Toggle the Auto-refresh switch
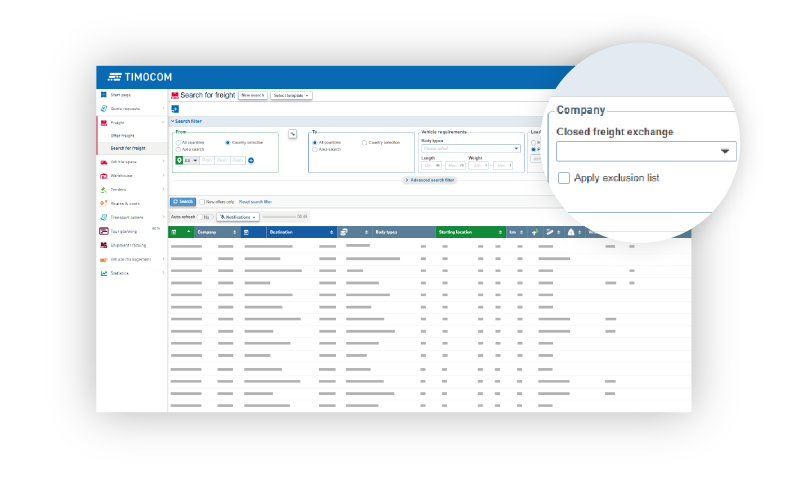The image size is (800, 500). point(205,216)
